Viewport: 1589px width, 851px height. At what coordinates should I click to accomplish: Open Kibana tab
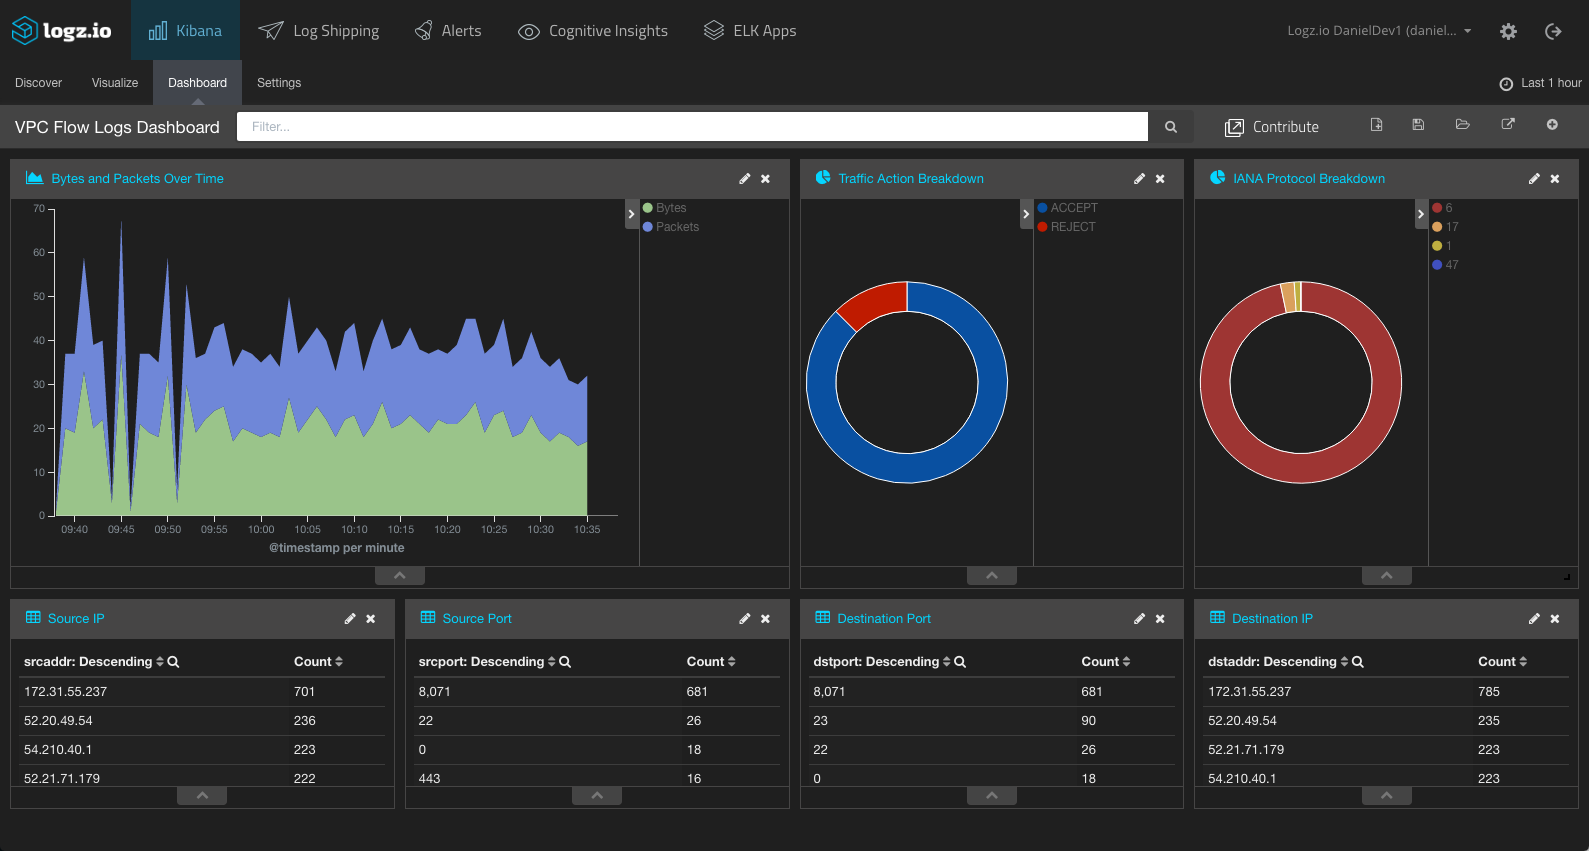point(185,30)
